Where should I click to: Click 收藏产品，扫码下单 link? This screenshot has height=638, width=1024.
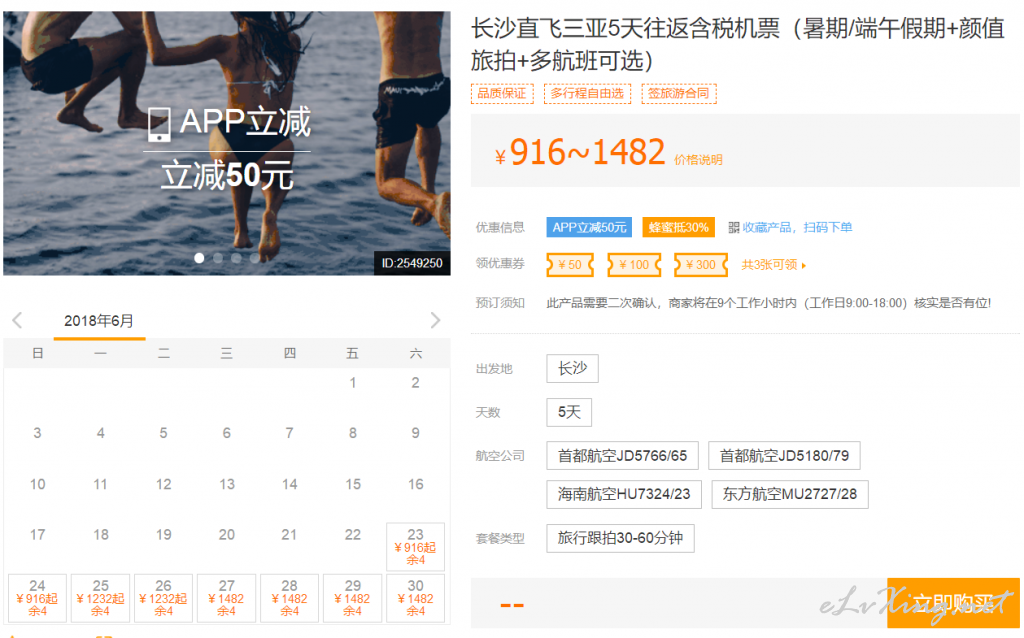click(x=797, y=227)
